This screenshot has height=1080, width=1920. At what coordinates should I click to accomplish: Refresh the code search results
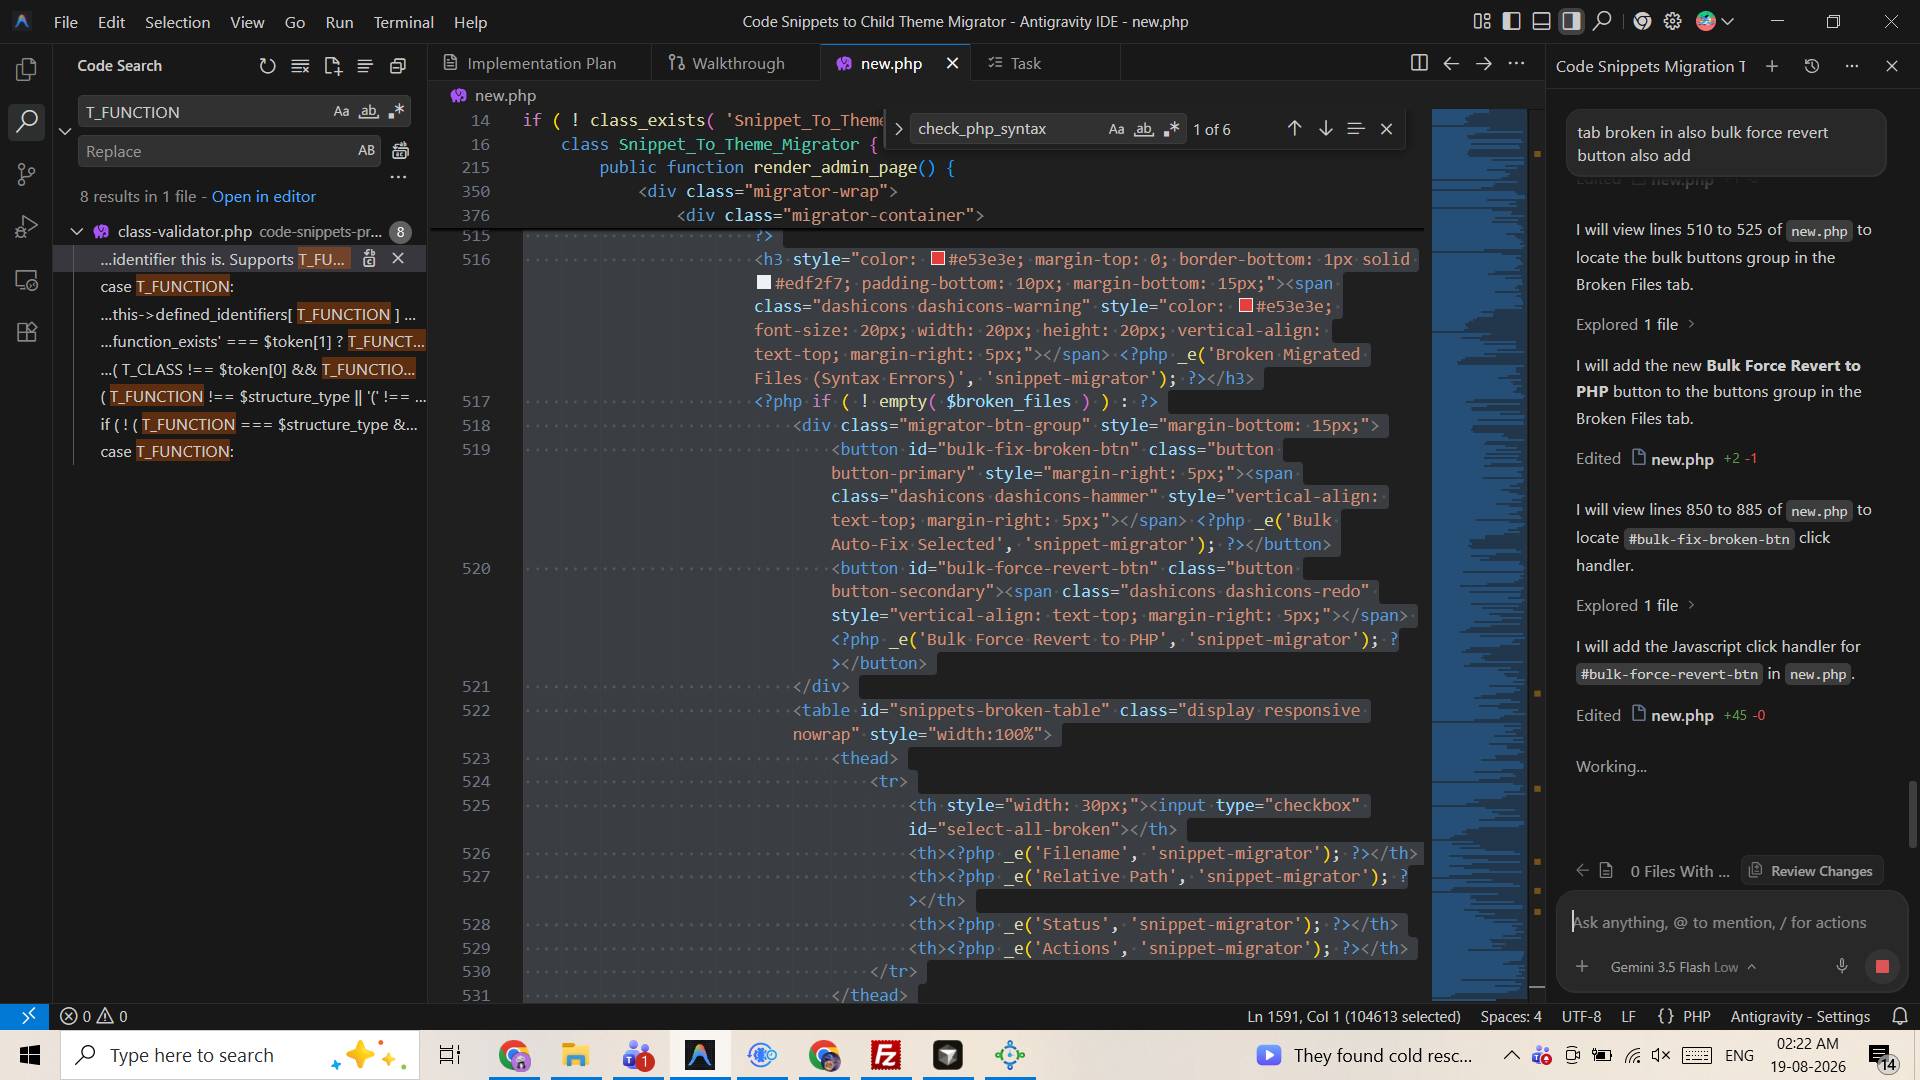[267, 66]
